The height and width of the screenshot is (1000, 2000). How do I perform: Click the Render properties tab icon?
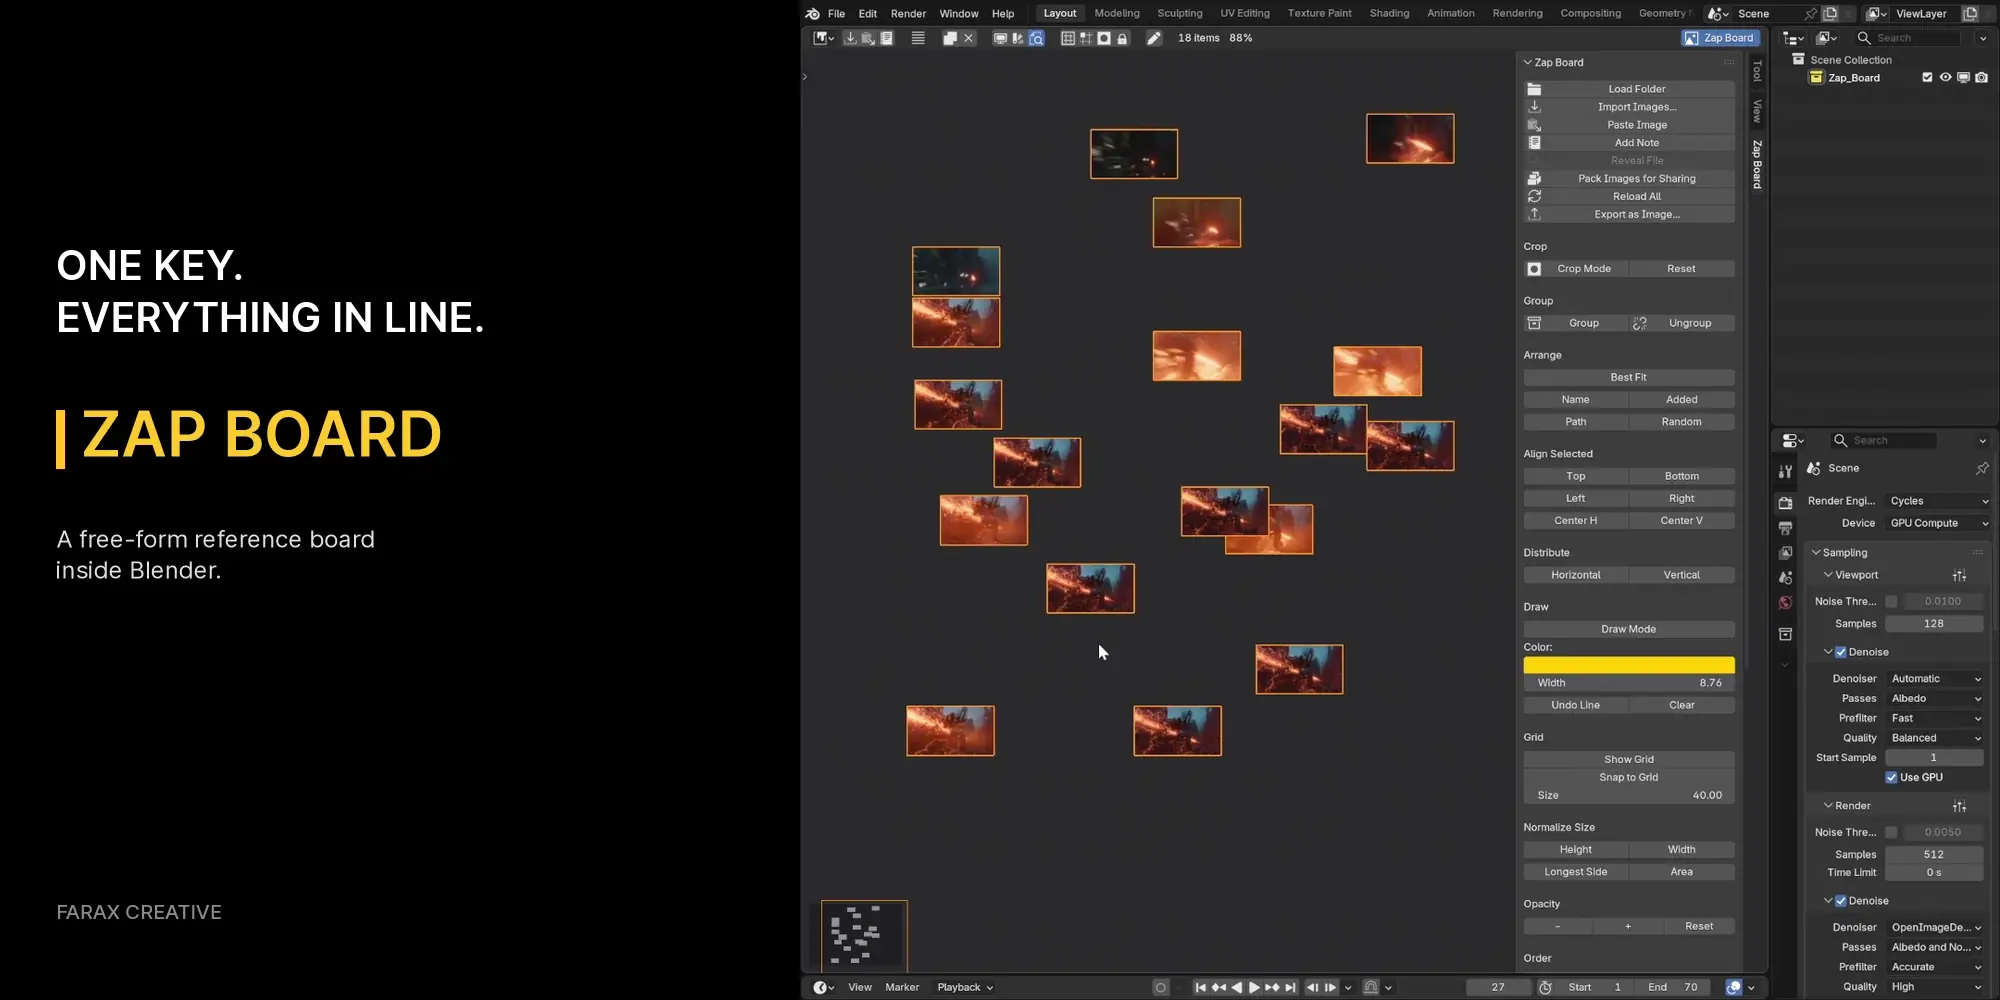[x=1785, y=503]
